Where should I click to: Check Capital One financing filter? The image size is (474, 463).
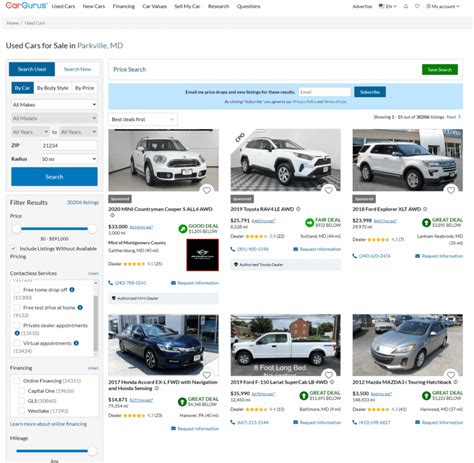click(21, 391)
